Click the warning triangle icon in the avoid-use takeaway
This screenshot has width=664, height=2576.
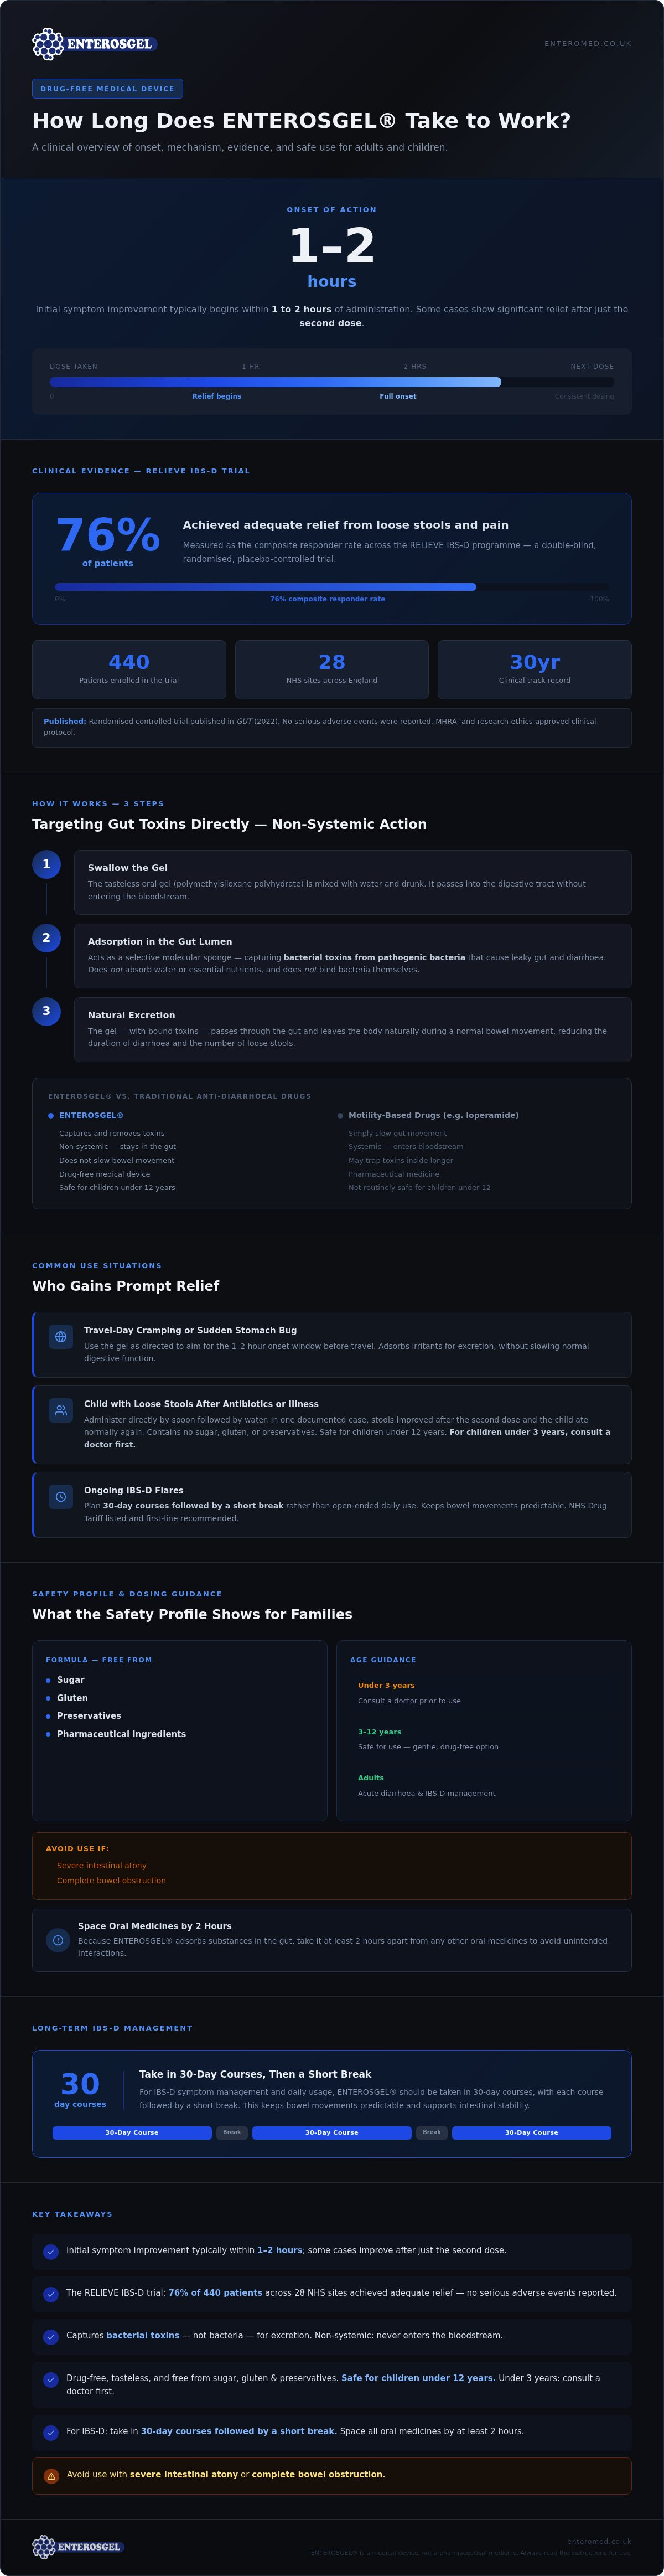[x=51, y=2476]
